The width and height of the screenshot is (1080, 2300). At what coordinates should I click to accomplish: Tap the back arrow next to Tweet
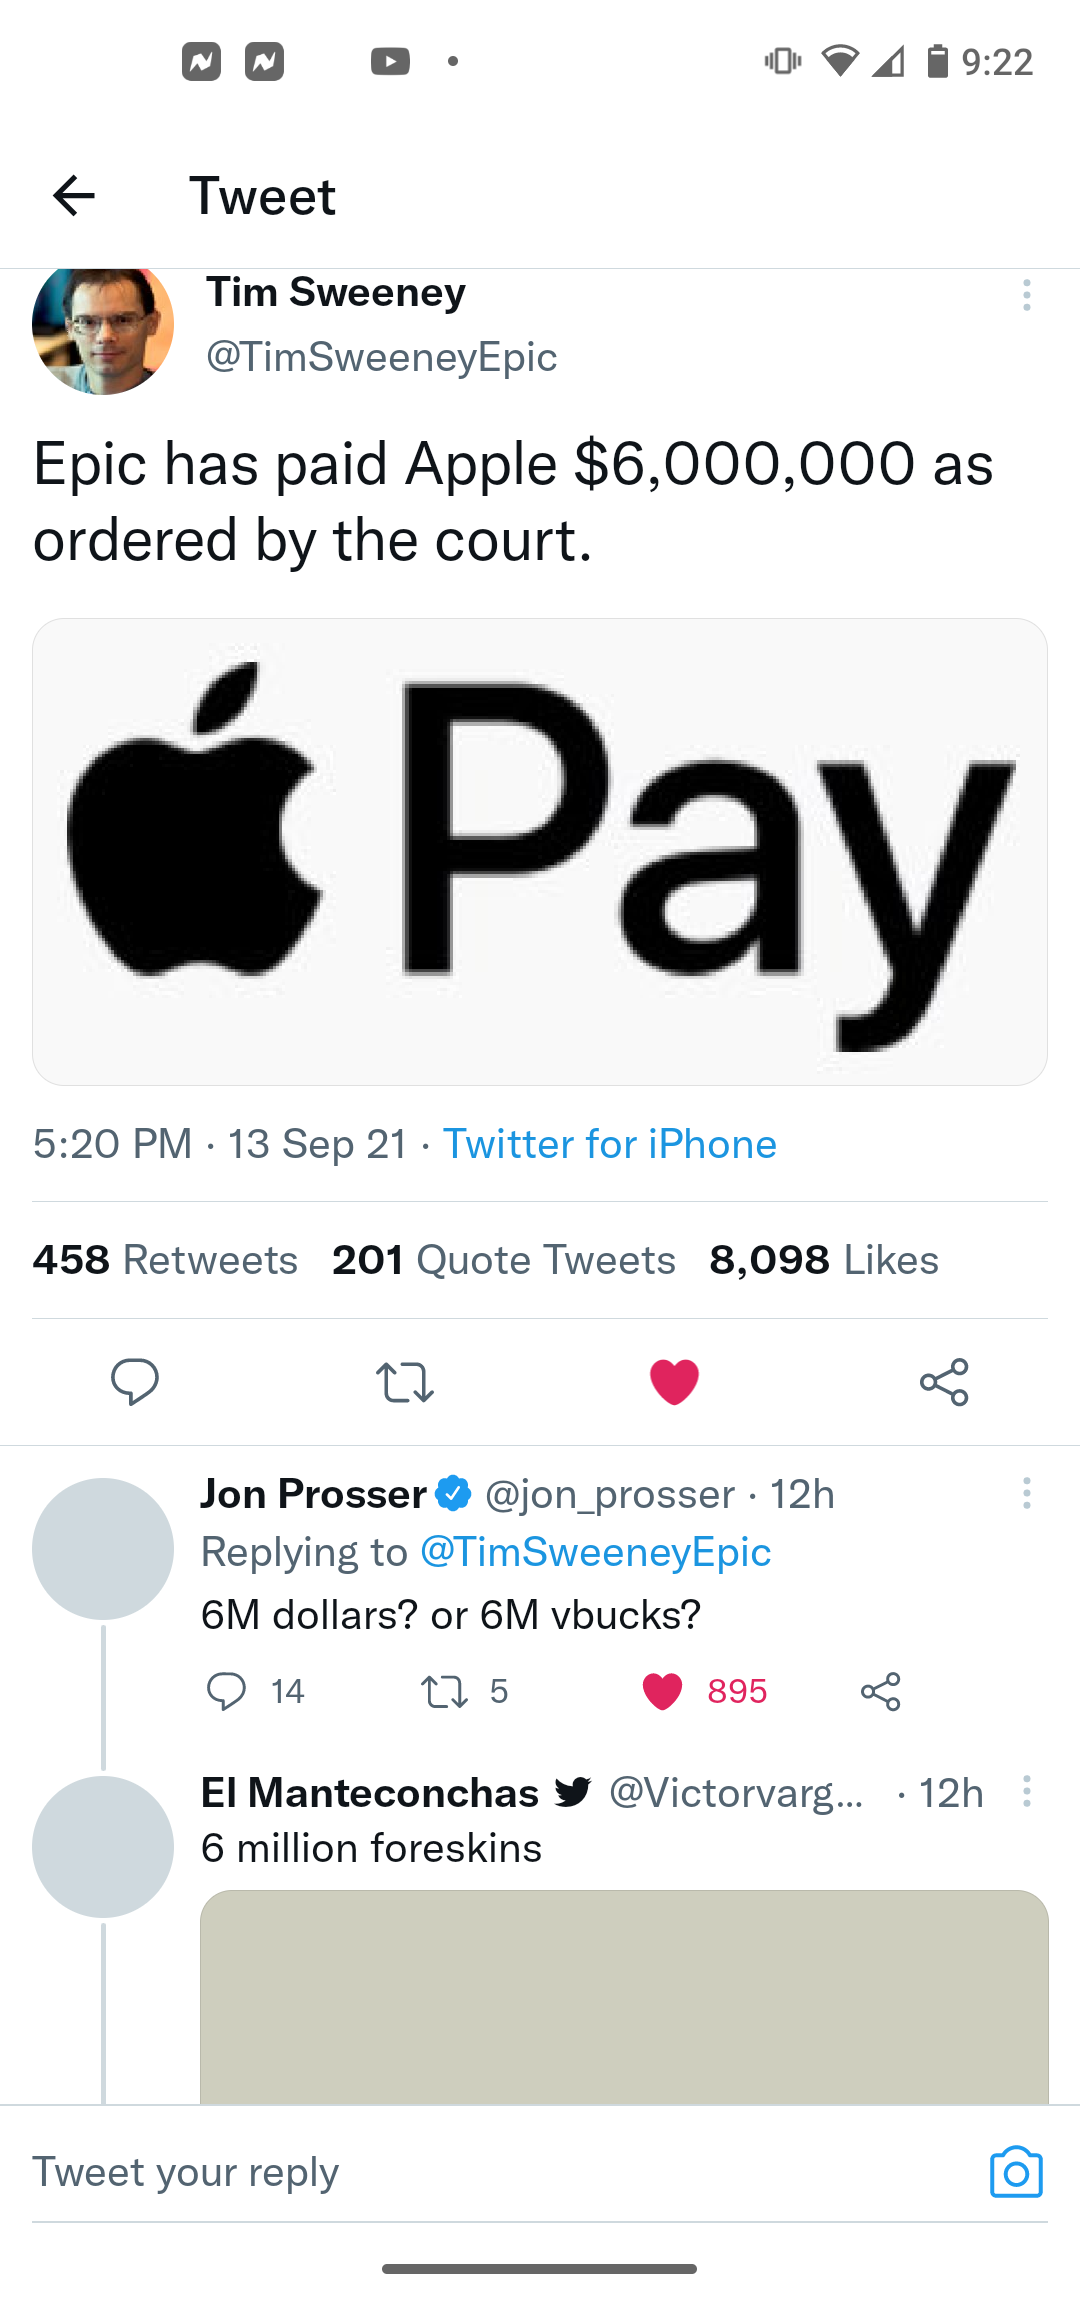[74, 195]
